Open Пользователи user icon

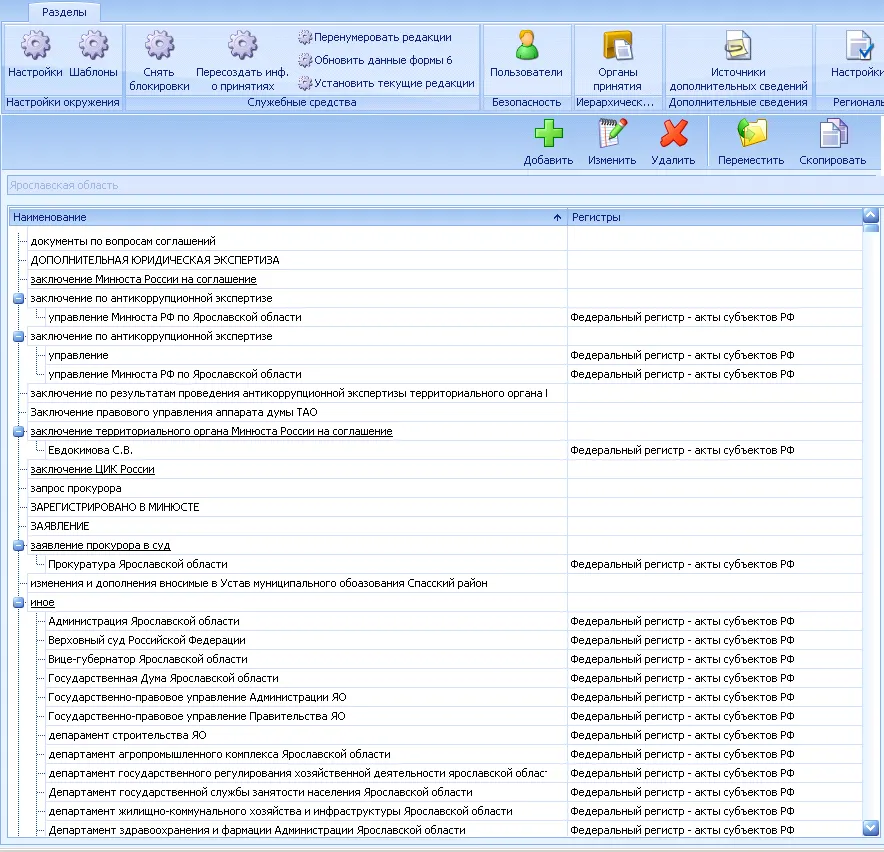[527, 45]
